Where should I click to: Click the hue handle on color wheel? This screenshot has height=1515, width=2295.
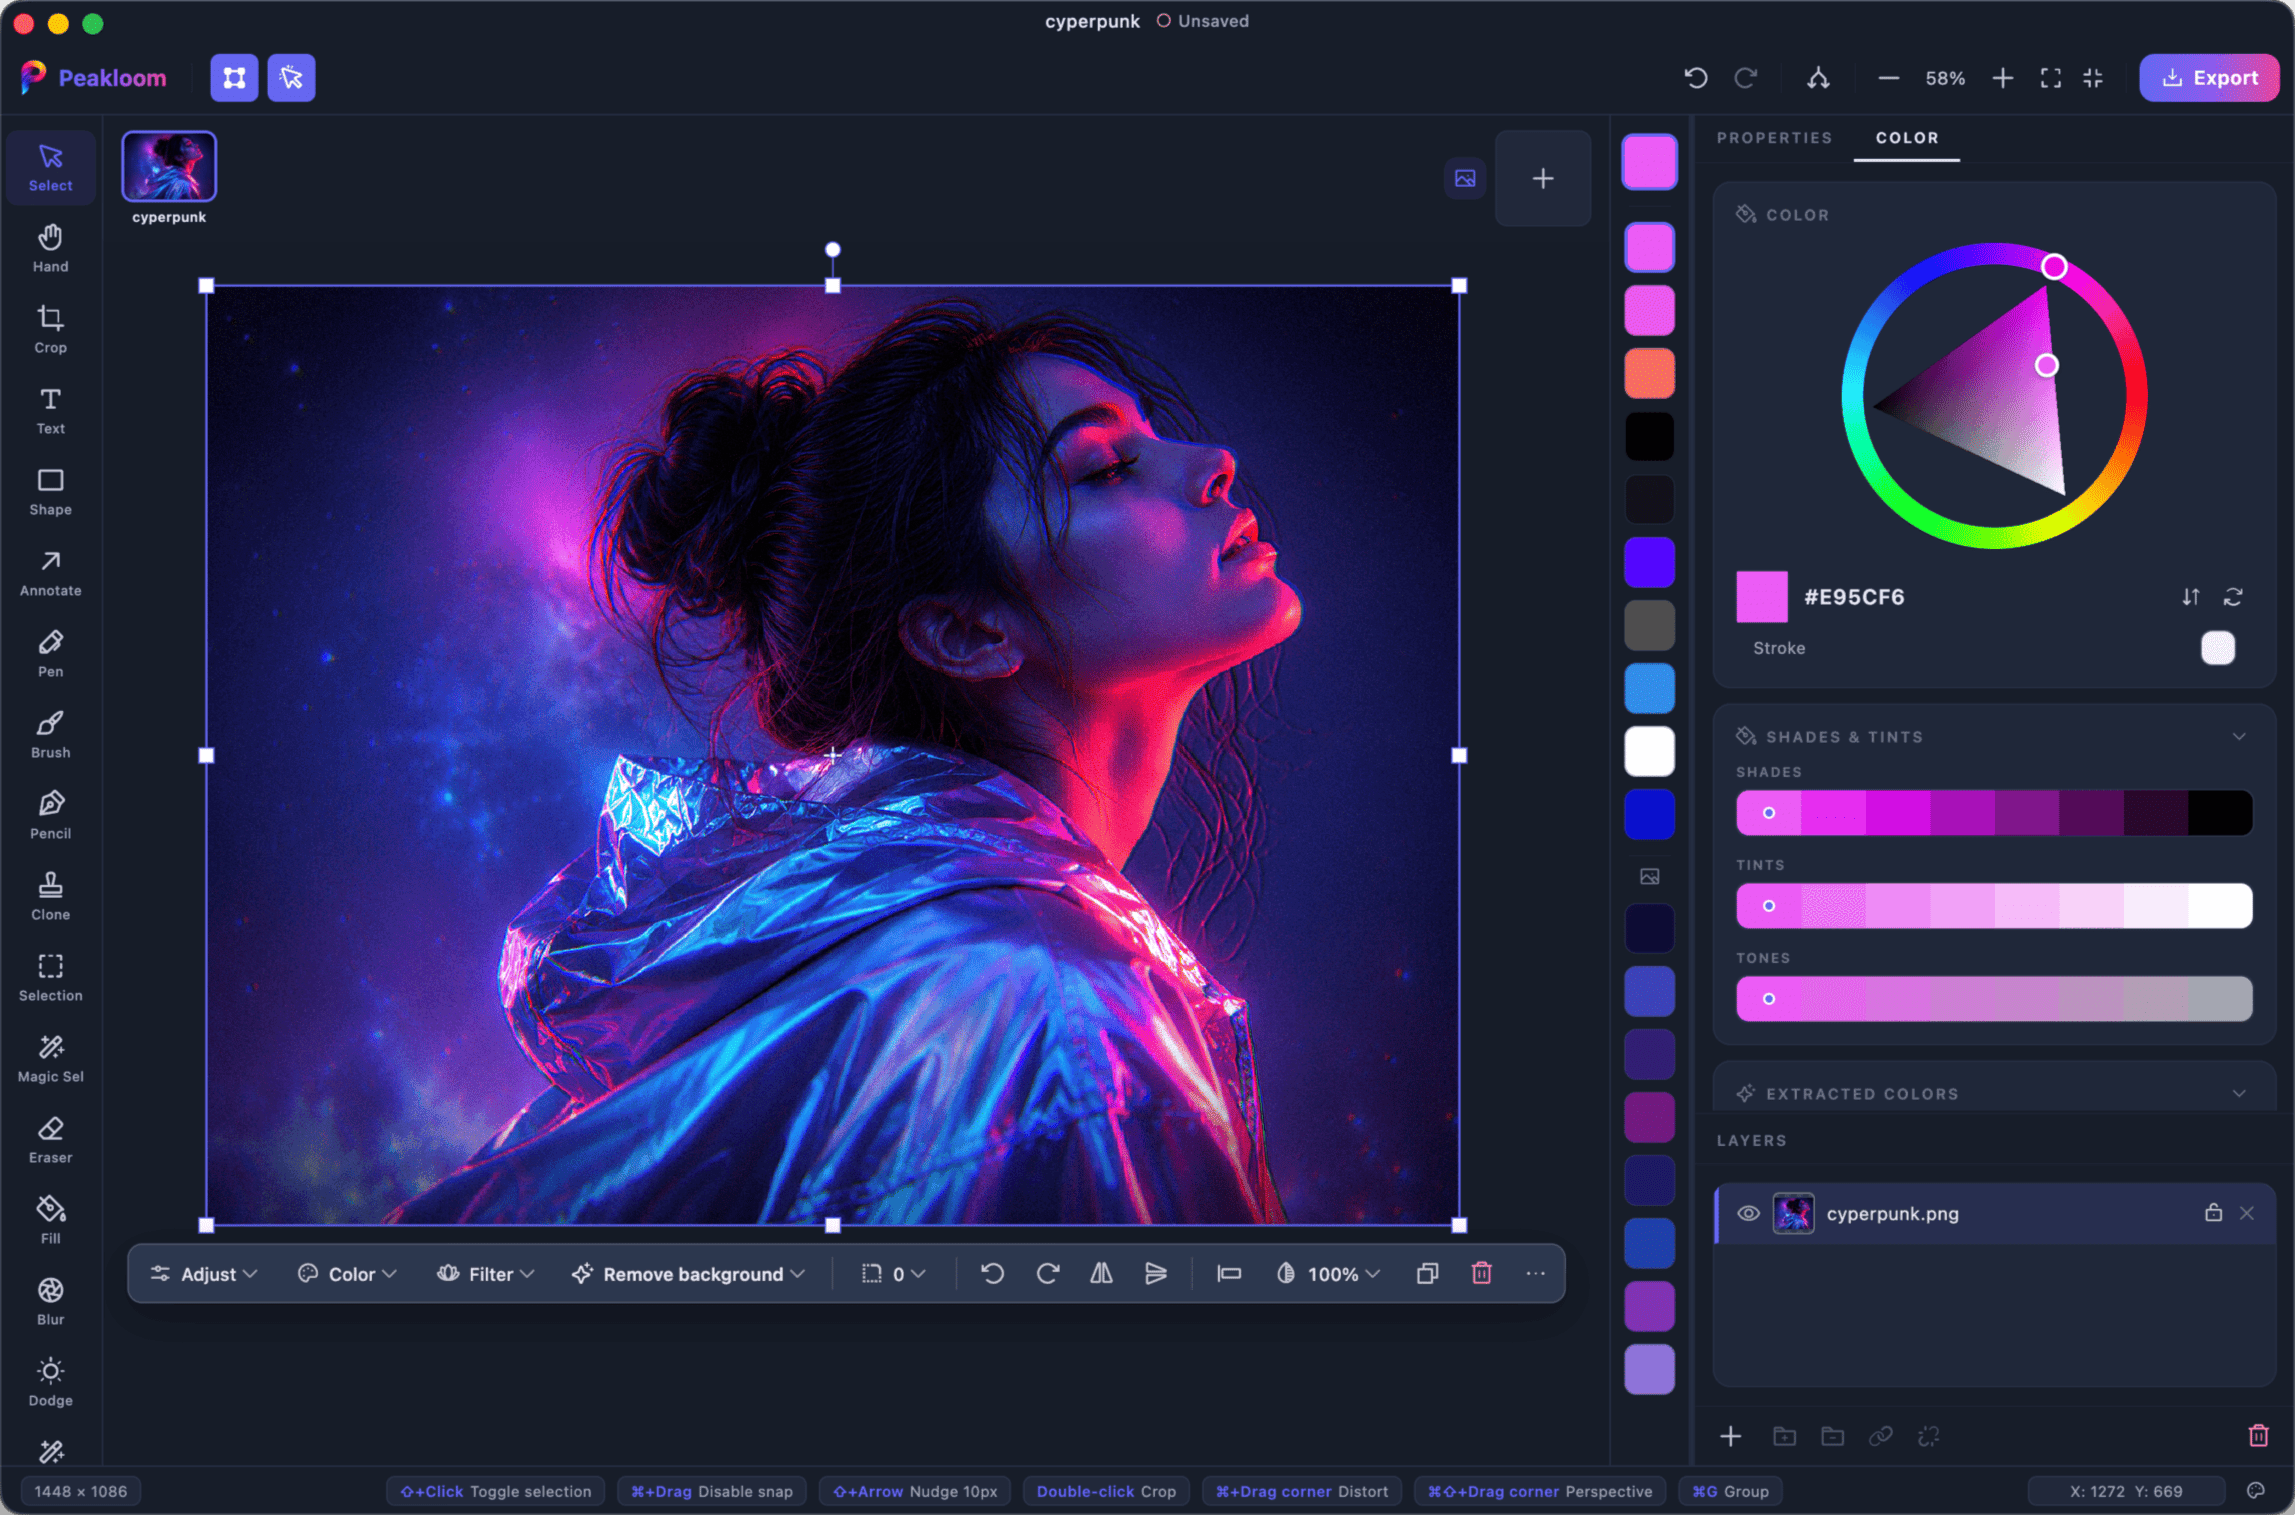pos(2053,266)
